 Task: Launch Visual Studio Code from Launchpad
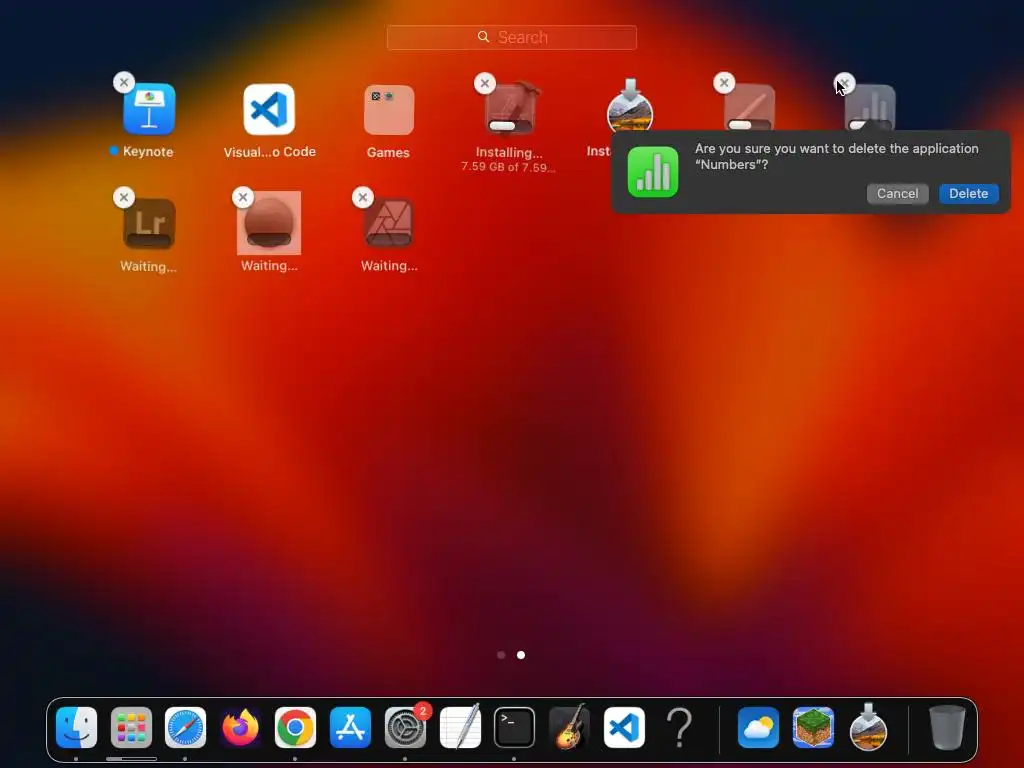(269, 109)
